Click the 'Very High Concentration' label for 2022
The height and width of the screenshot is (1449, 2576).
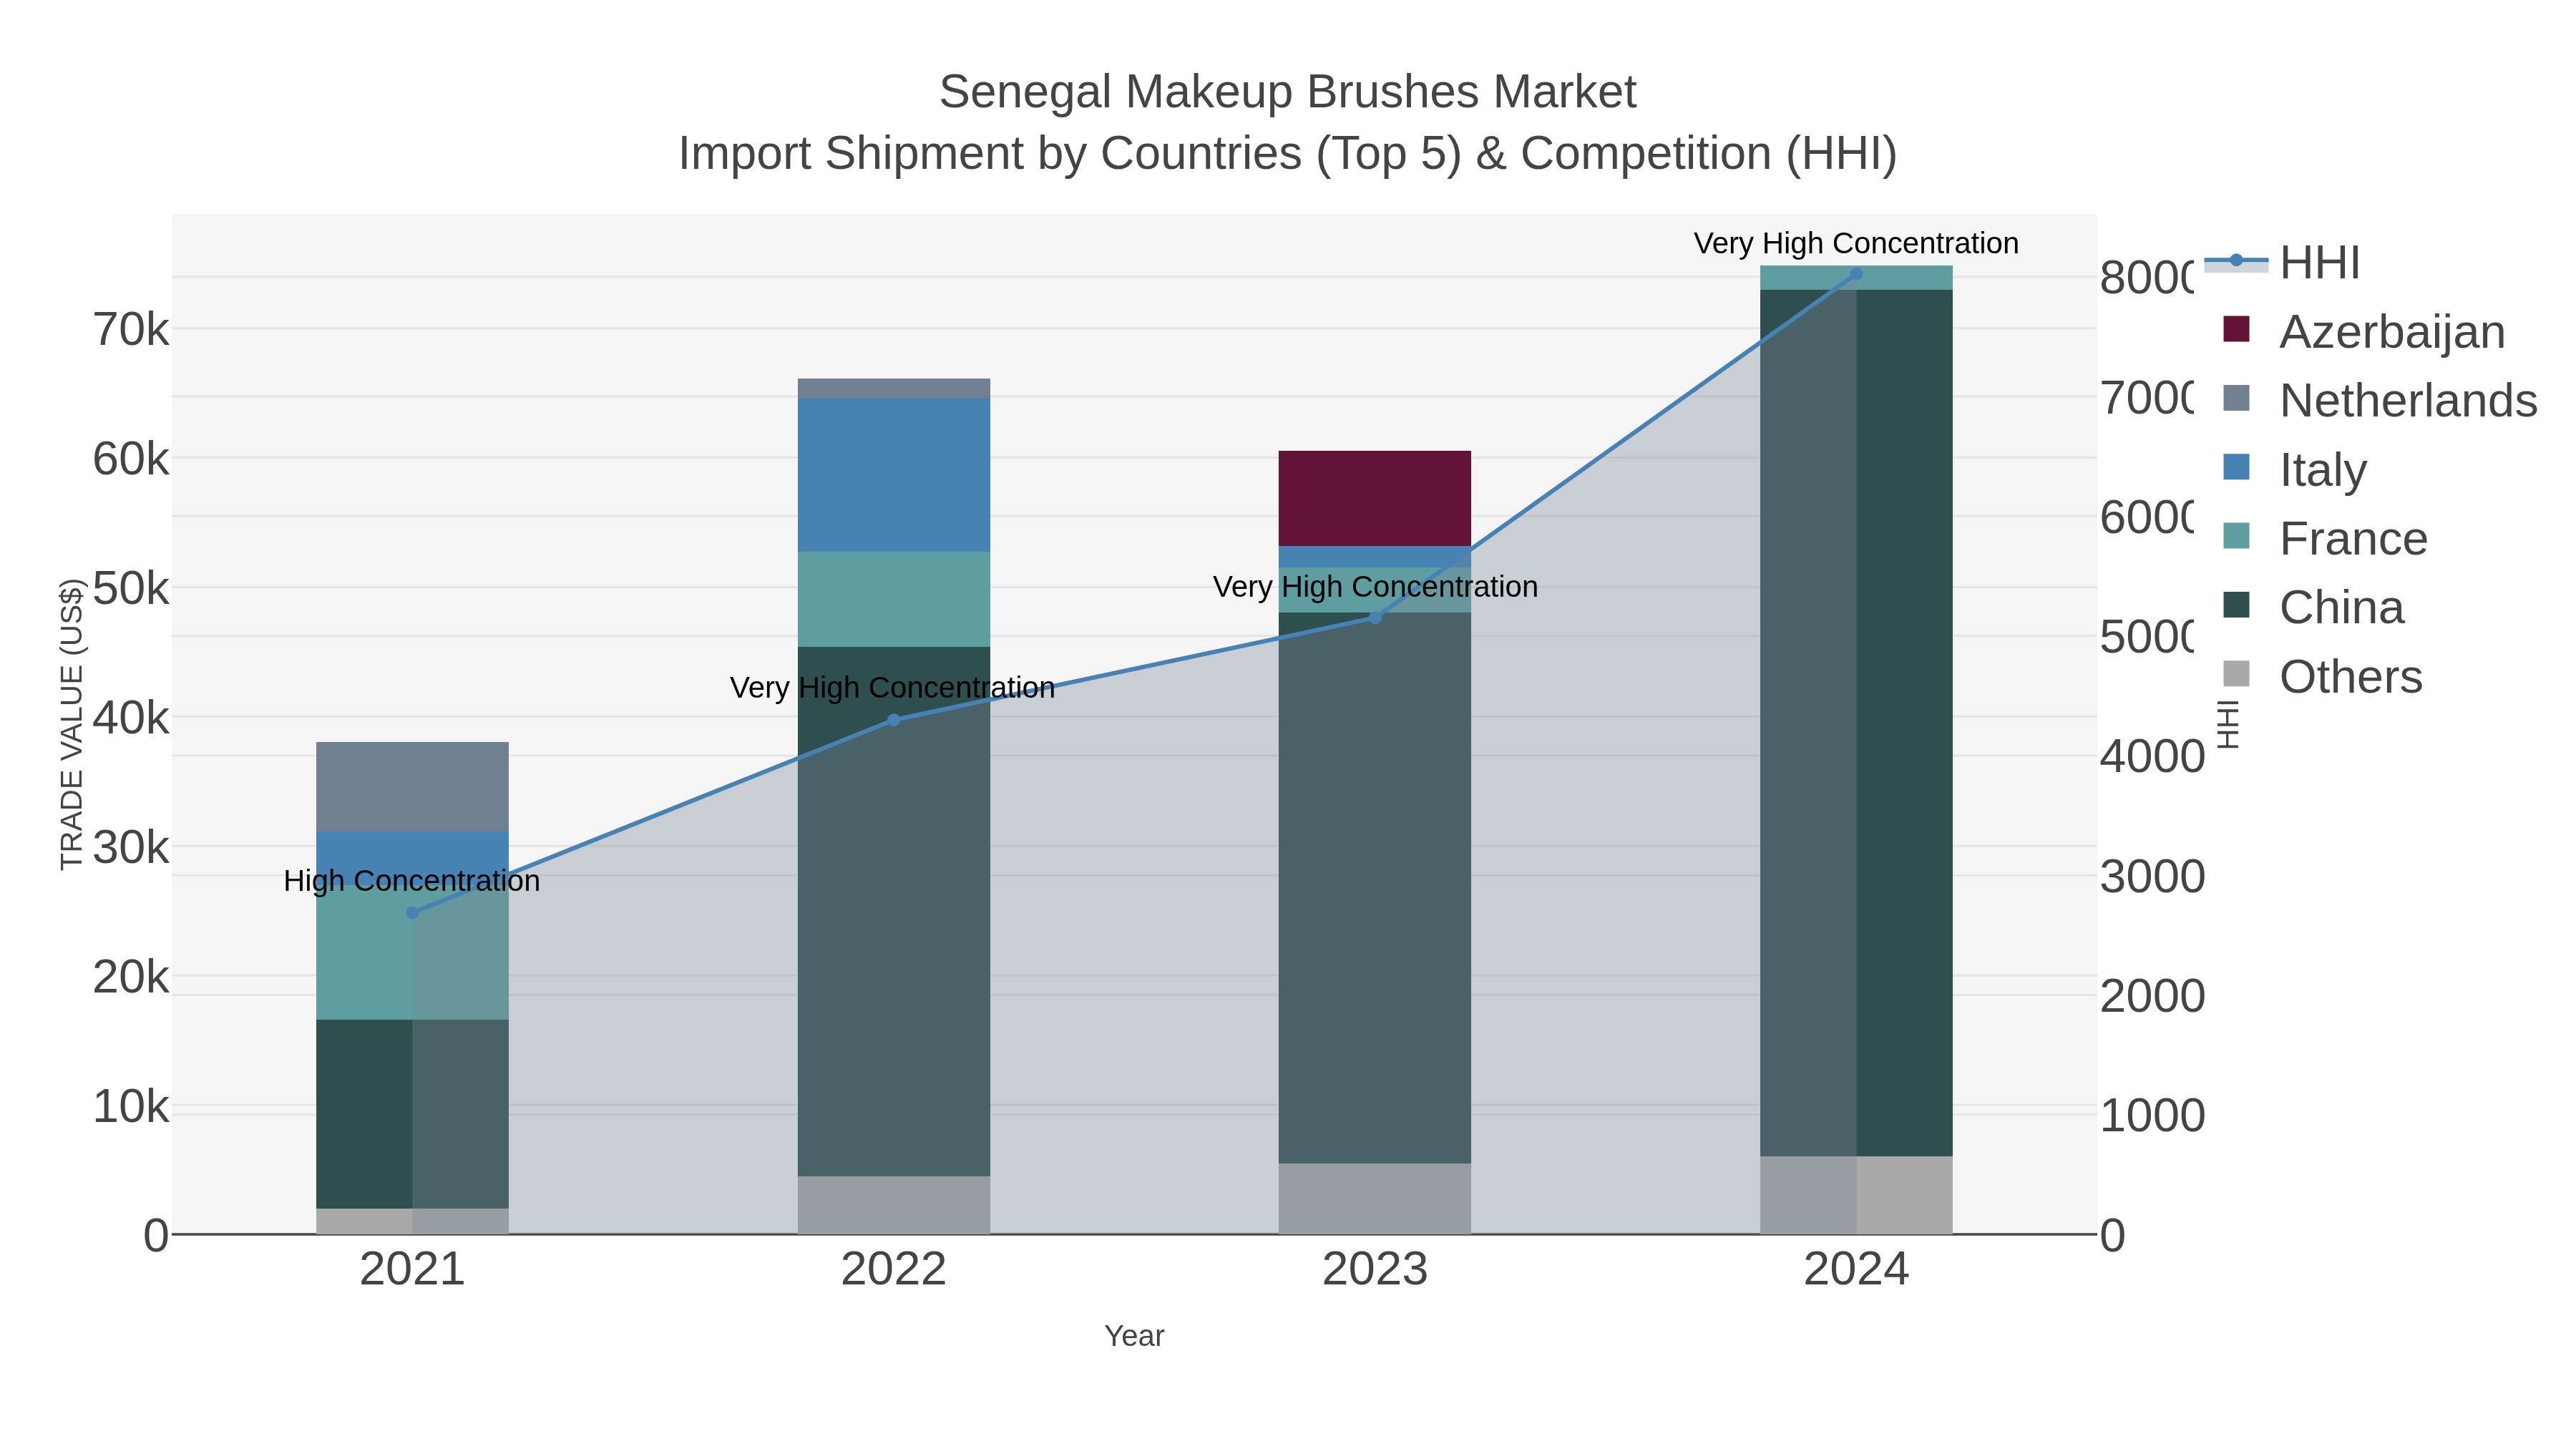tap(893, 688)
